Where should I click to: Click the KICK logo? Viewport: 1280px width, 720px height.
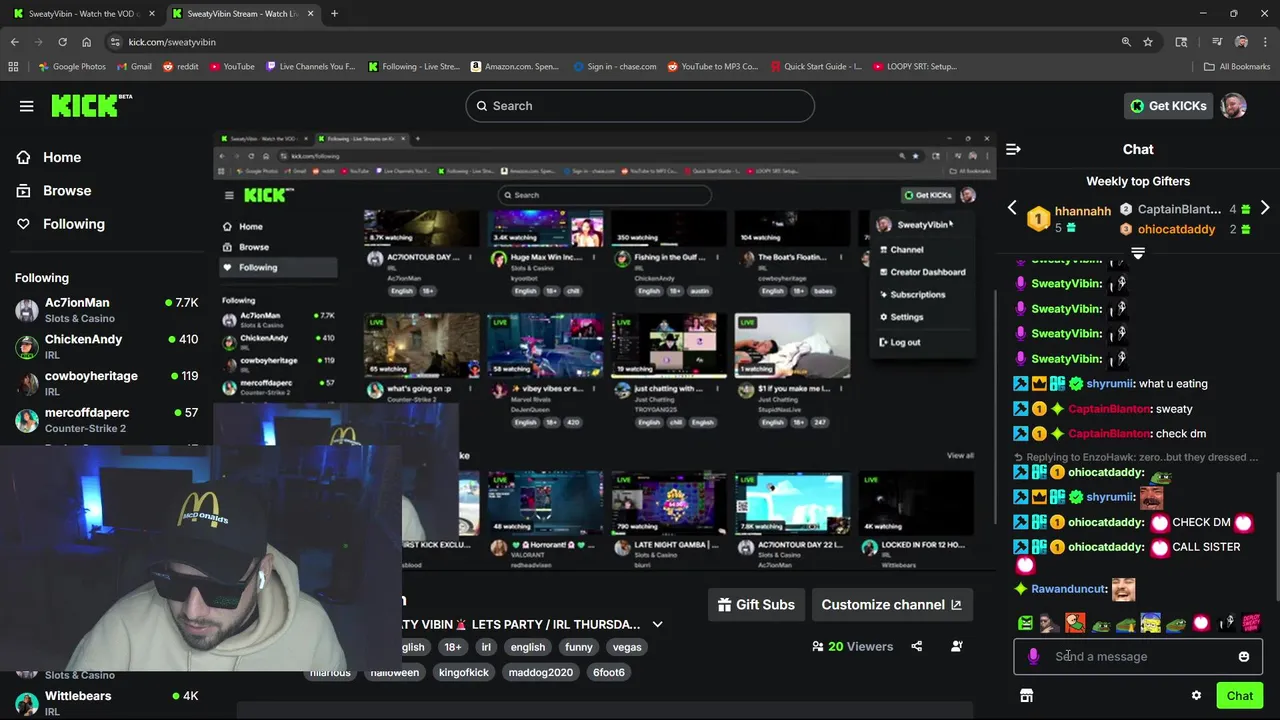[91, 106]
